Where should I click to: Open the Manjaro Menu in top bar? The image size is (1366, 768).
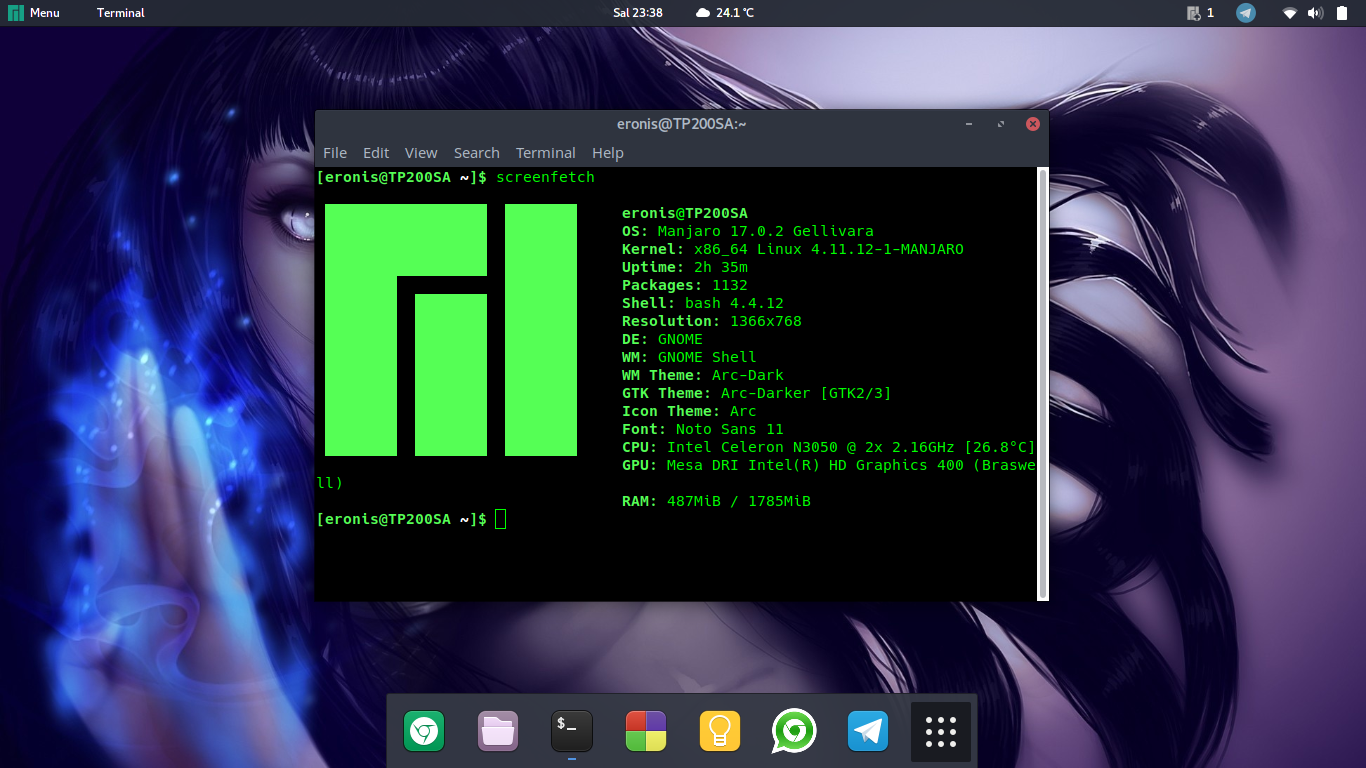(x=35, y=13)
